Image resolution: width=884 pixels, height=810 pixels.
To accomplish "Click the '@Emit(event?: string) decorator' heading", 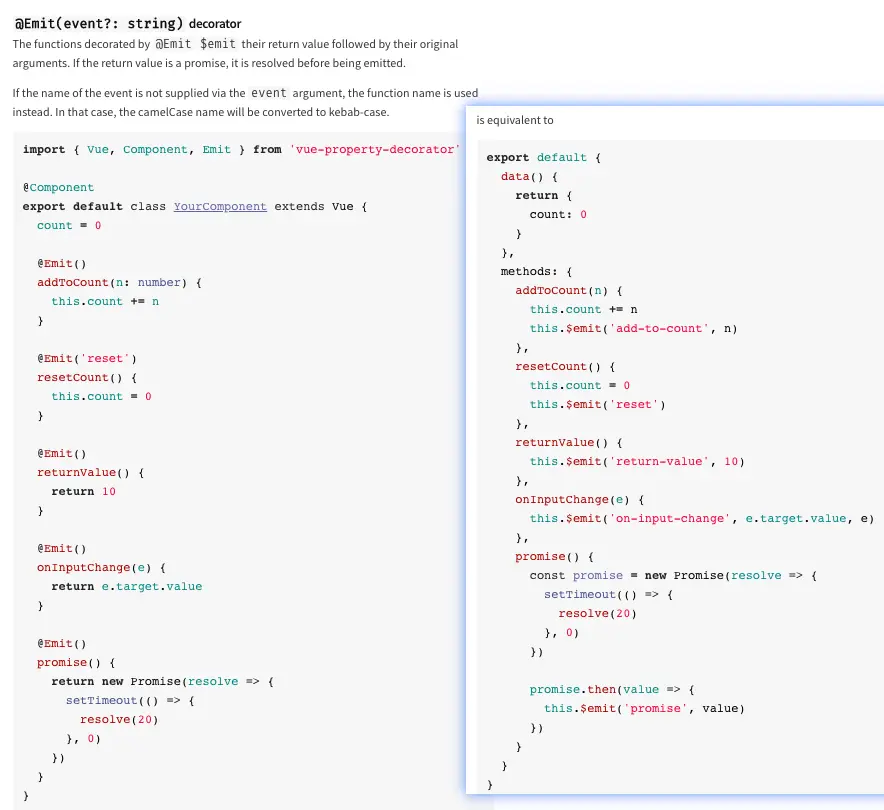I will point(128,24).
